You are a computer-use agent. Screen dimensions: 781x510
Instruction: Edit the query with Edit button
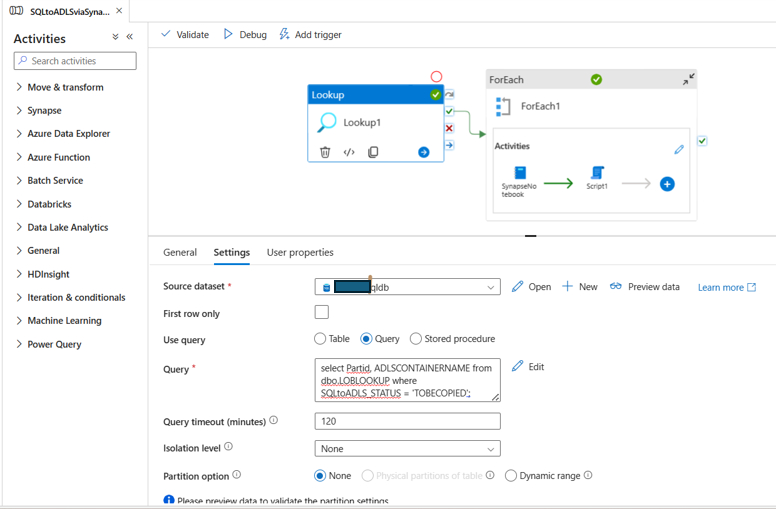(x=528, y=367)
